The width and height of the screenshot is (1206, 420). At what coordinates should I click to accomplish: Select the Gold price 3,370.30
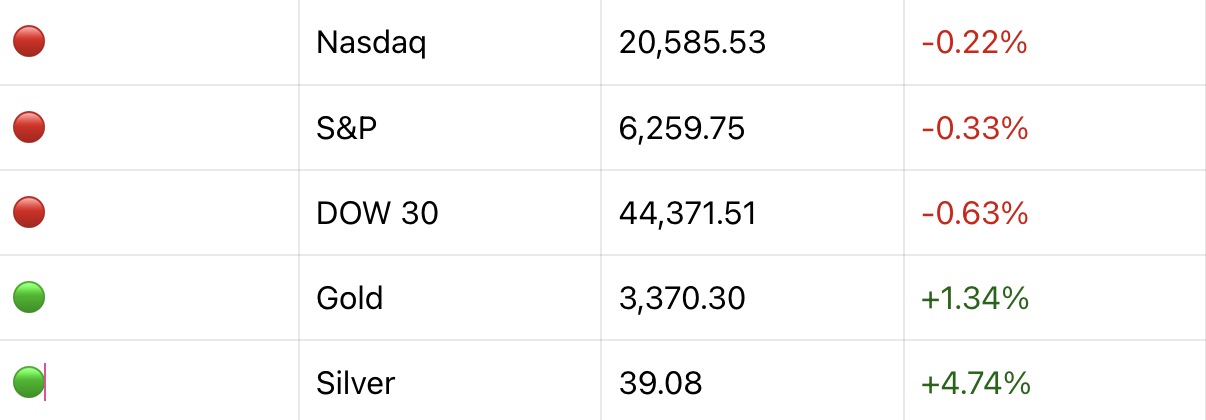tap(682, 298)
